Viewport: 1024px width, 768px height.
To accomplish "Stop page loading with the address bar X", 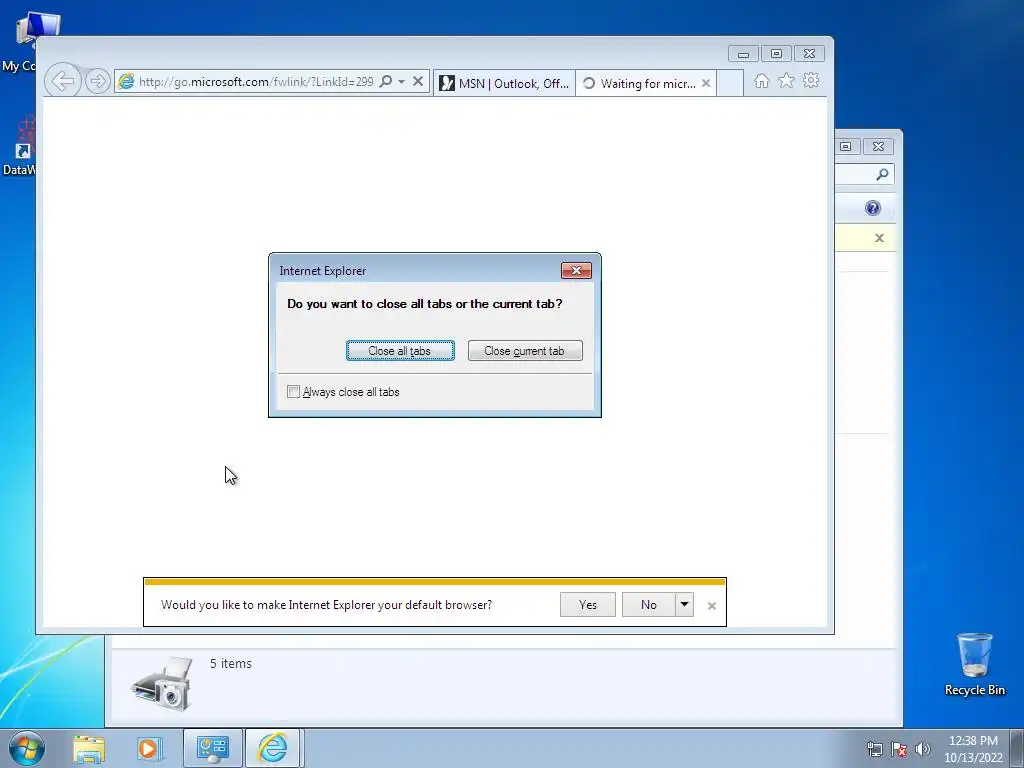I will point(418,82).
